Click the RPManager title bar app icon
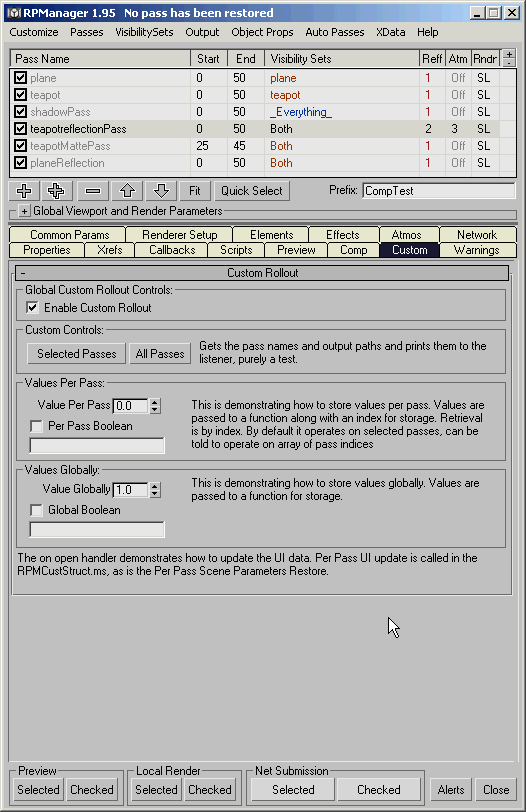The image size is (526, 812). 14,13
